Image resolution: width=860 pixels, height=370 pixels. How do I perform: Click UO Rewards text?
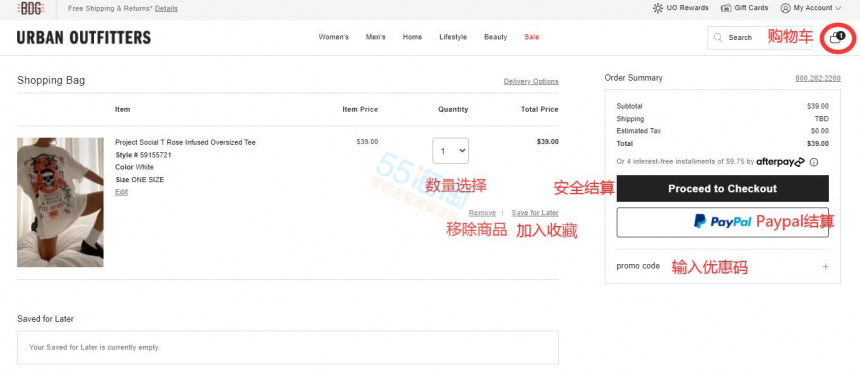point(688,8)
